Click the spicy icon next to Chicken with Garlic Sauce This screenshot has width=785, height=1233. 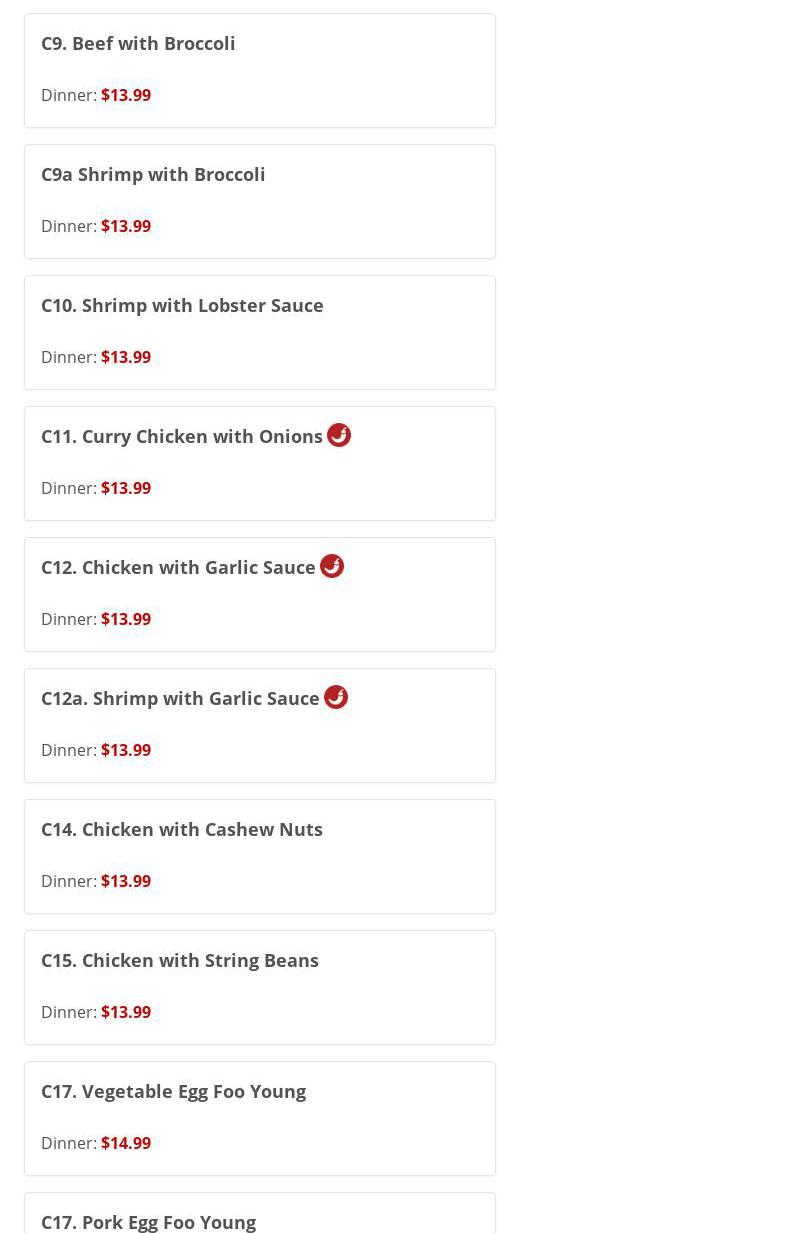coord(332,566)
